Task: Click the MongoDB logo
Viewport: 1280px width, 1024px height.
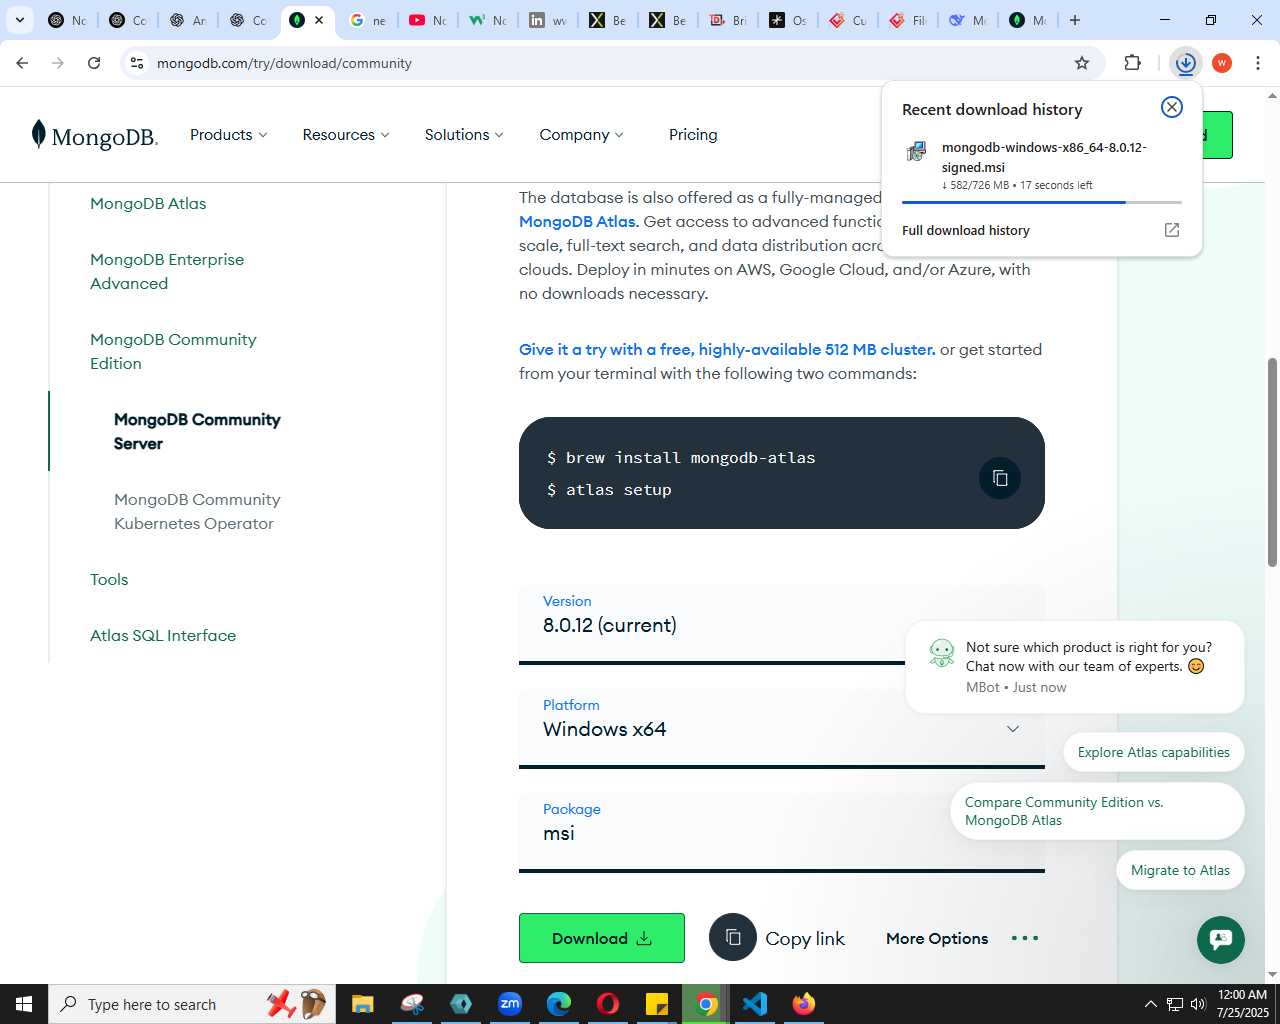Action: point(94,135)
